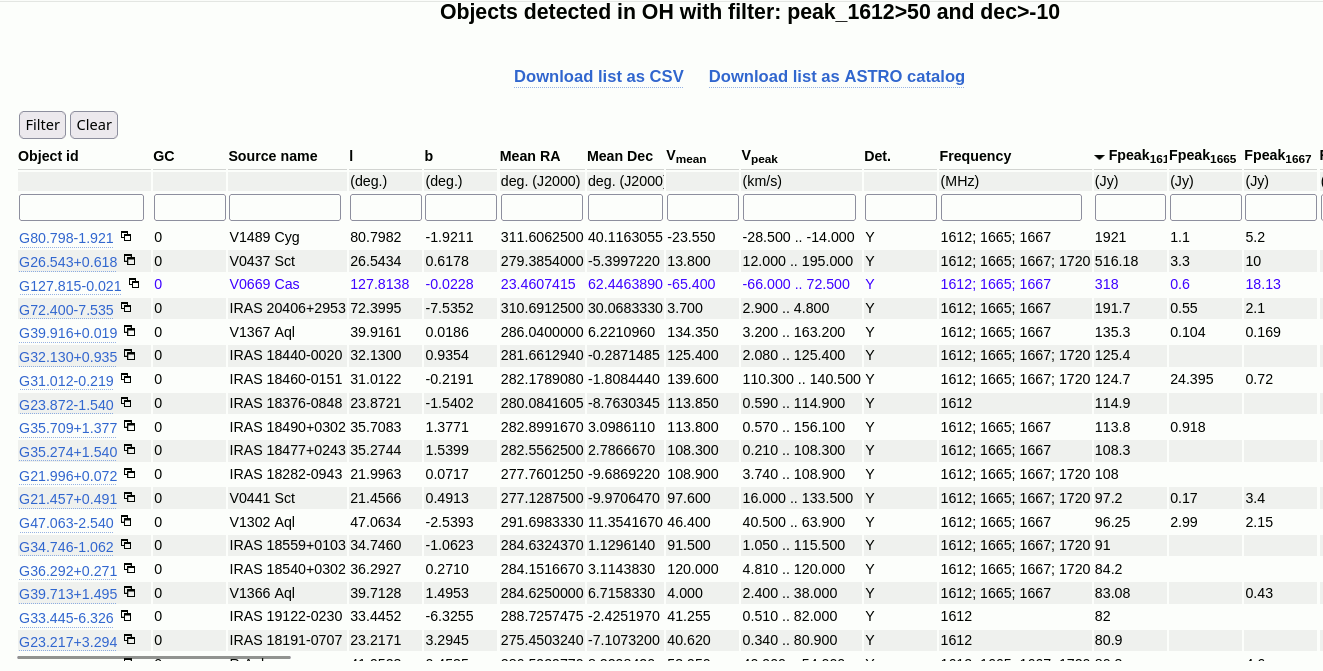
Task: Sort by the Frequency column header
Action: click(974, 156)
